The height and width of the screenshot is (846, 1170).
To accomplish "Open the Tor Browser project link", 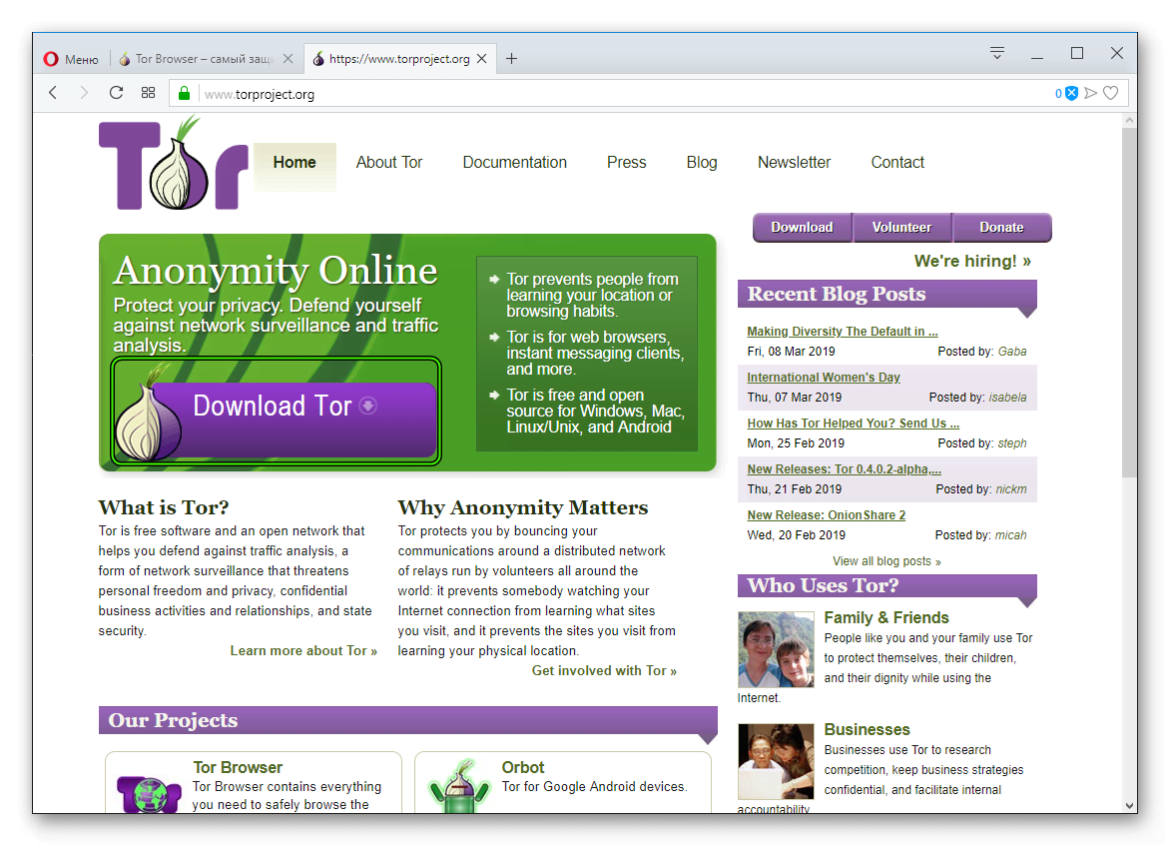I will (x=237, y=768).
